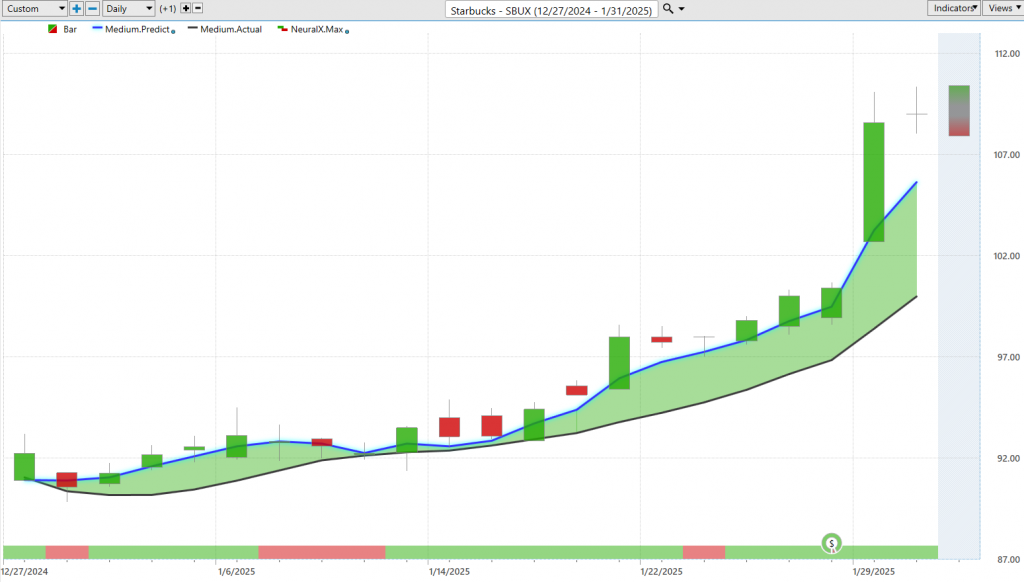Click the black plus forecast increment button
This screenshot has width=1024, height=582.
click(x=185, y=8)
